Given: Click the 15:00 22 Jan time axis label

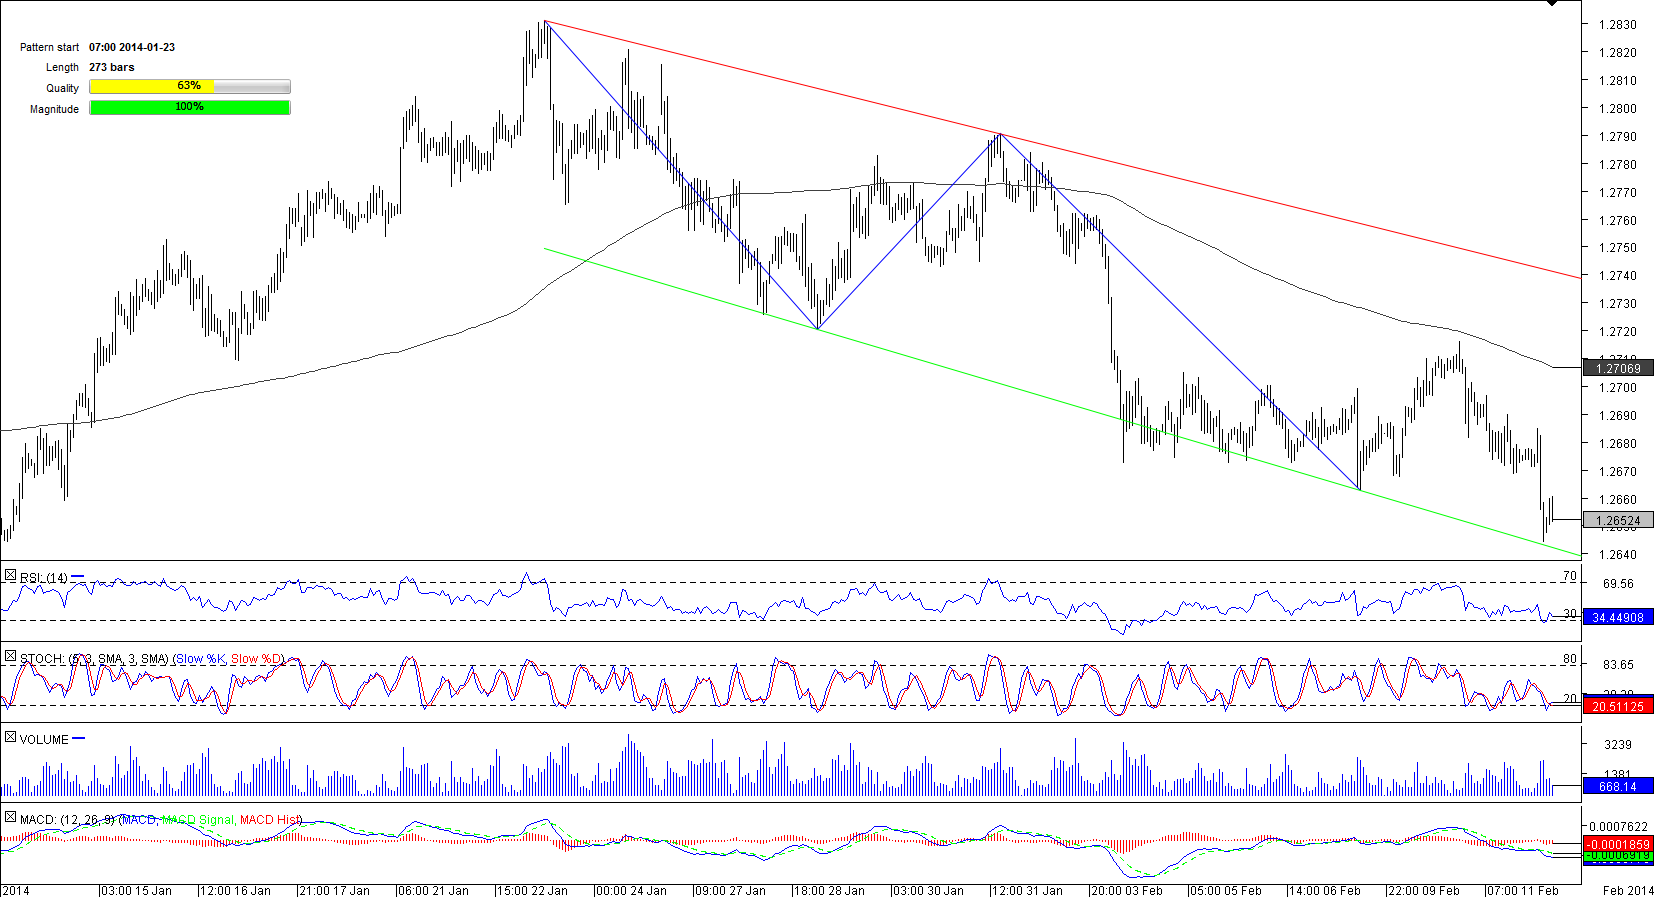Looking at the screenshot, I should point(532,890).
